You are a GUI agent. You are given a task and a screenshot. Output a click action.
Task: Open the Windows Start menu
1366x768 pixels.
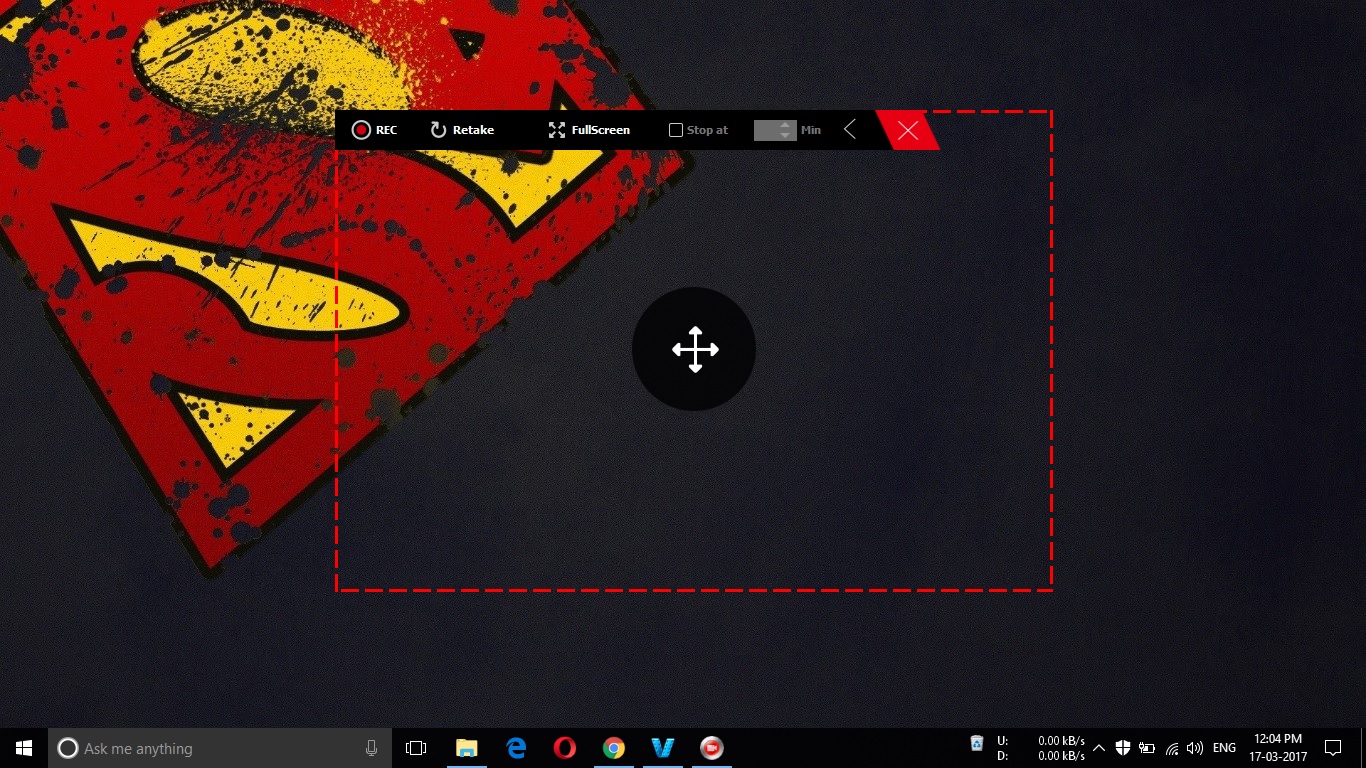click(24, 748)
